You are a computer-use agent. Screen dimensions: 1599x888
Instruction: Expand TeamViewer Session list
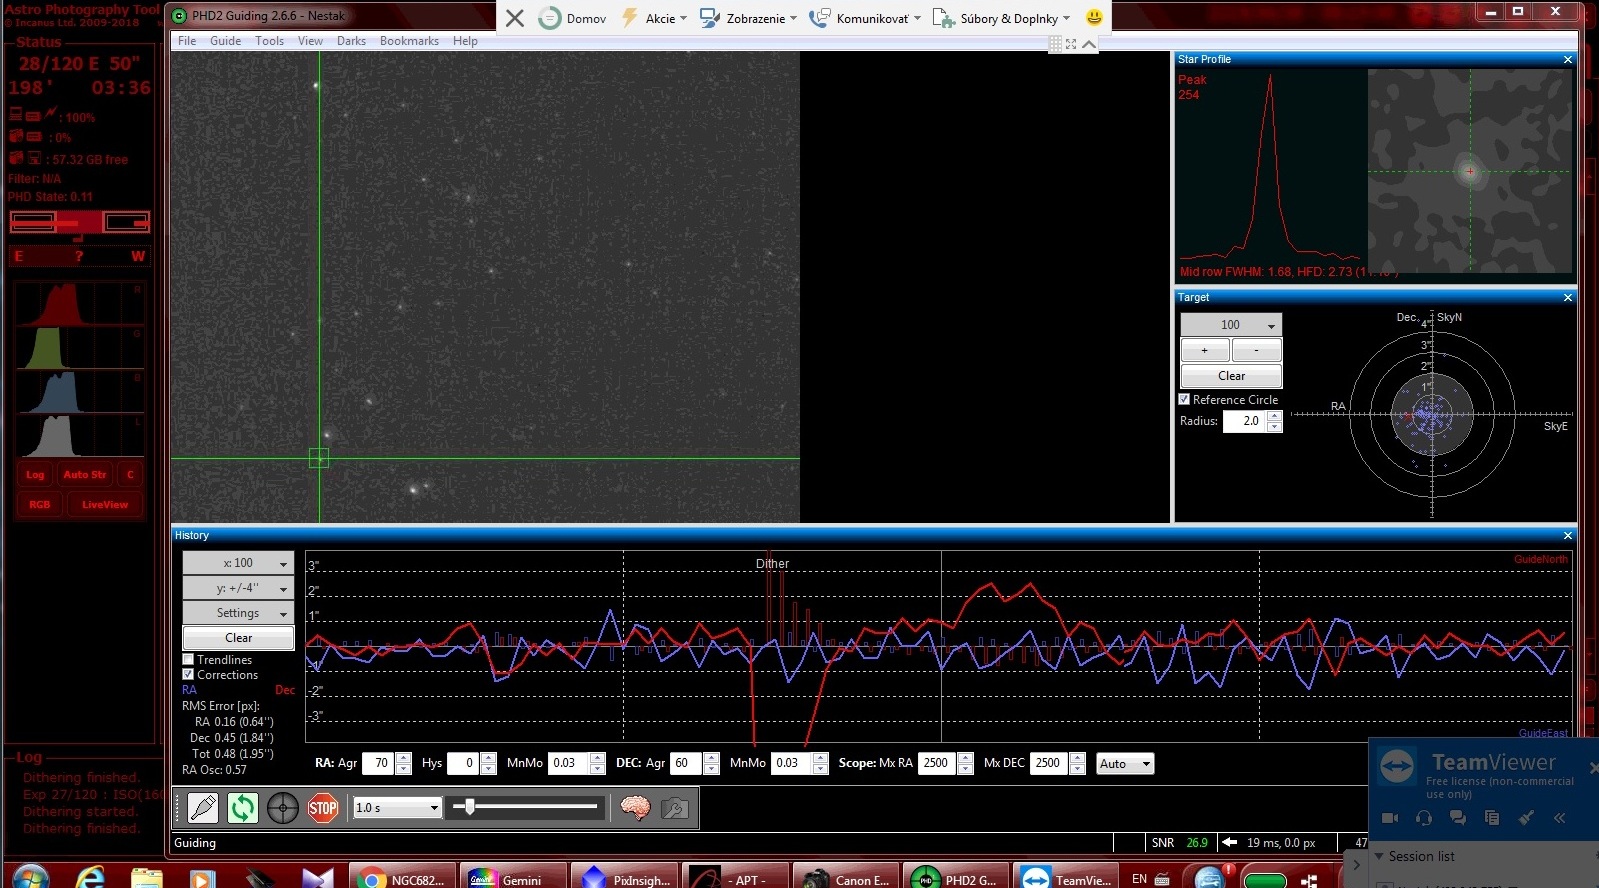tap(1379, 857)
